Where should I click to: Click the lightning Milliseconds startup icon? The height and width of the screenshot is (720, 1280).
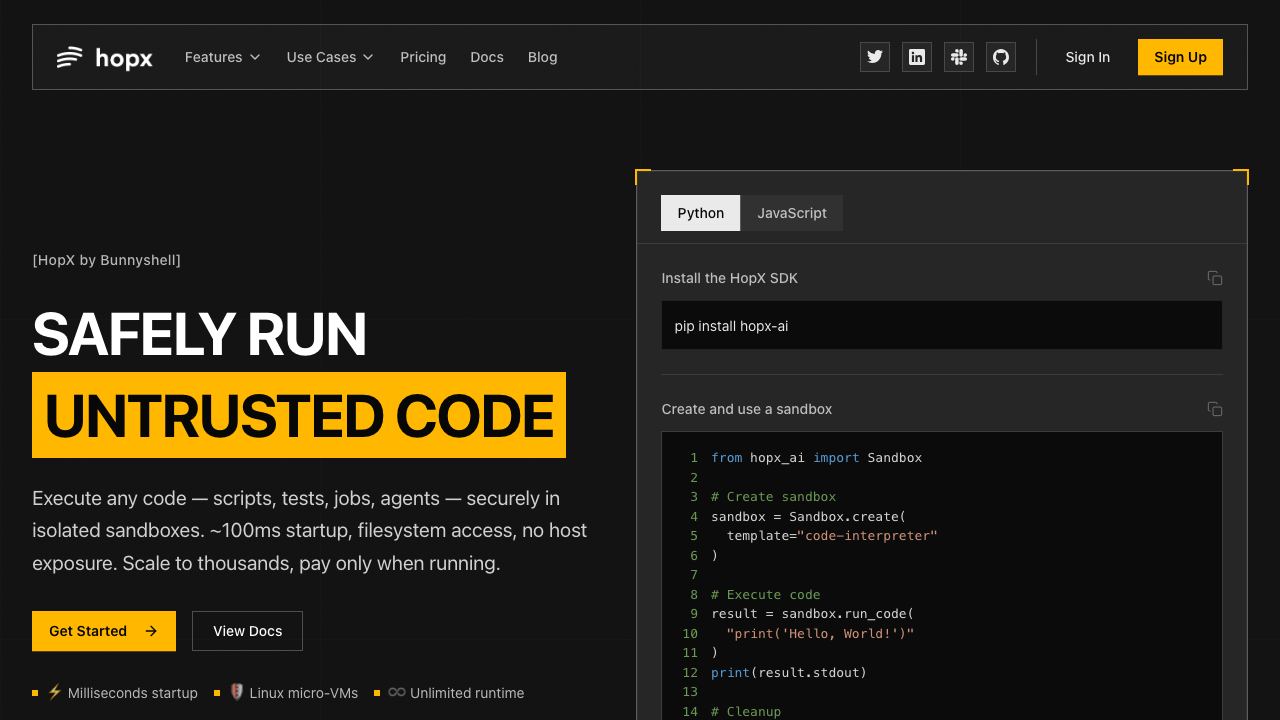[x=55, y=692]
